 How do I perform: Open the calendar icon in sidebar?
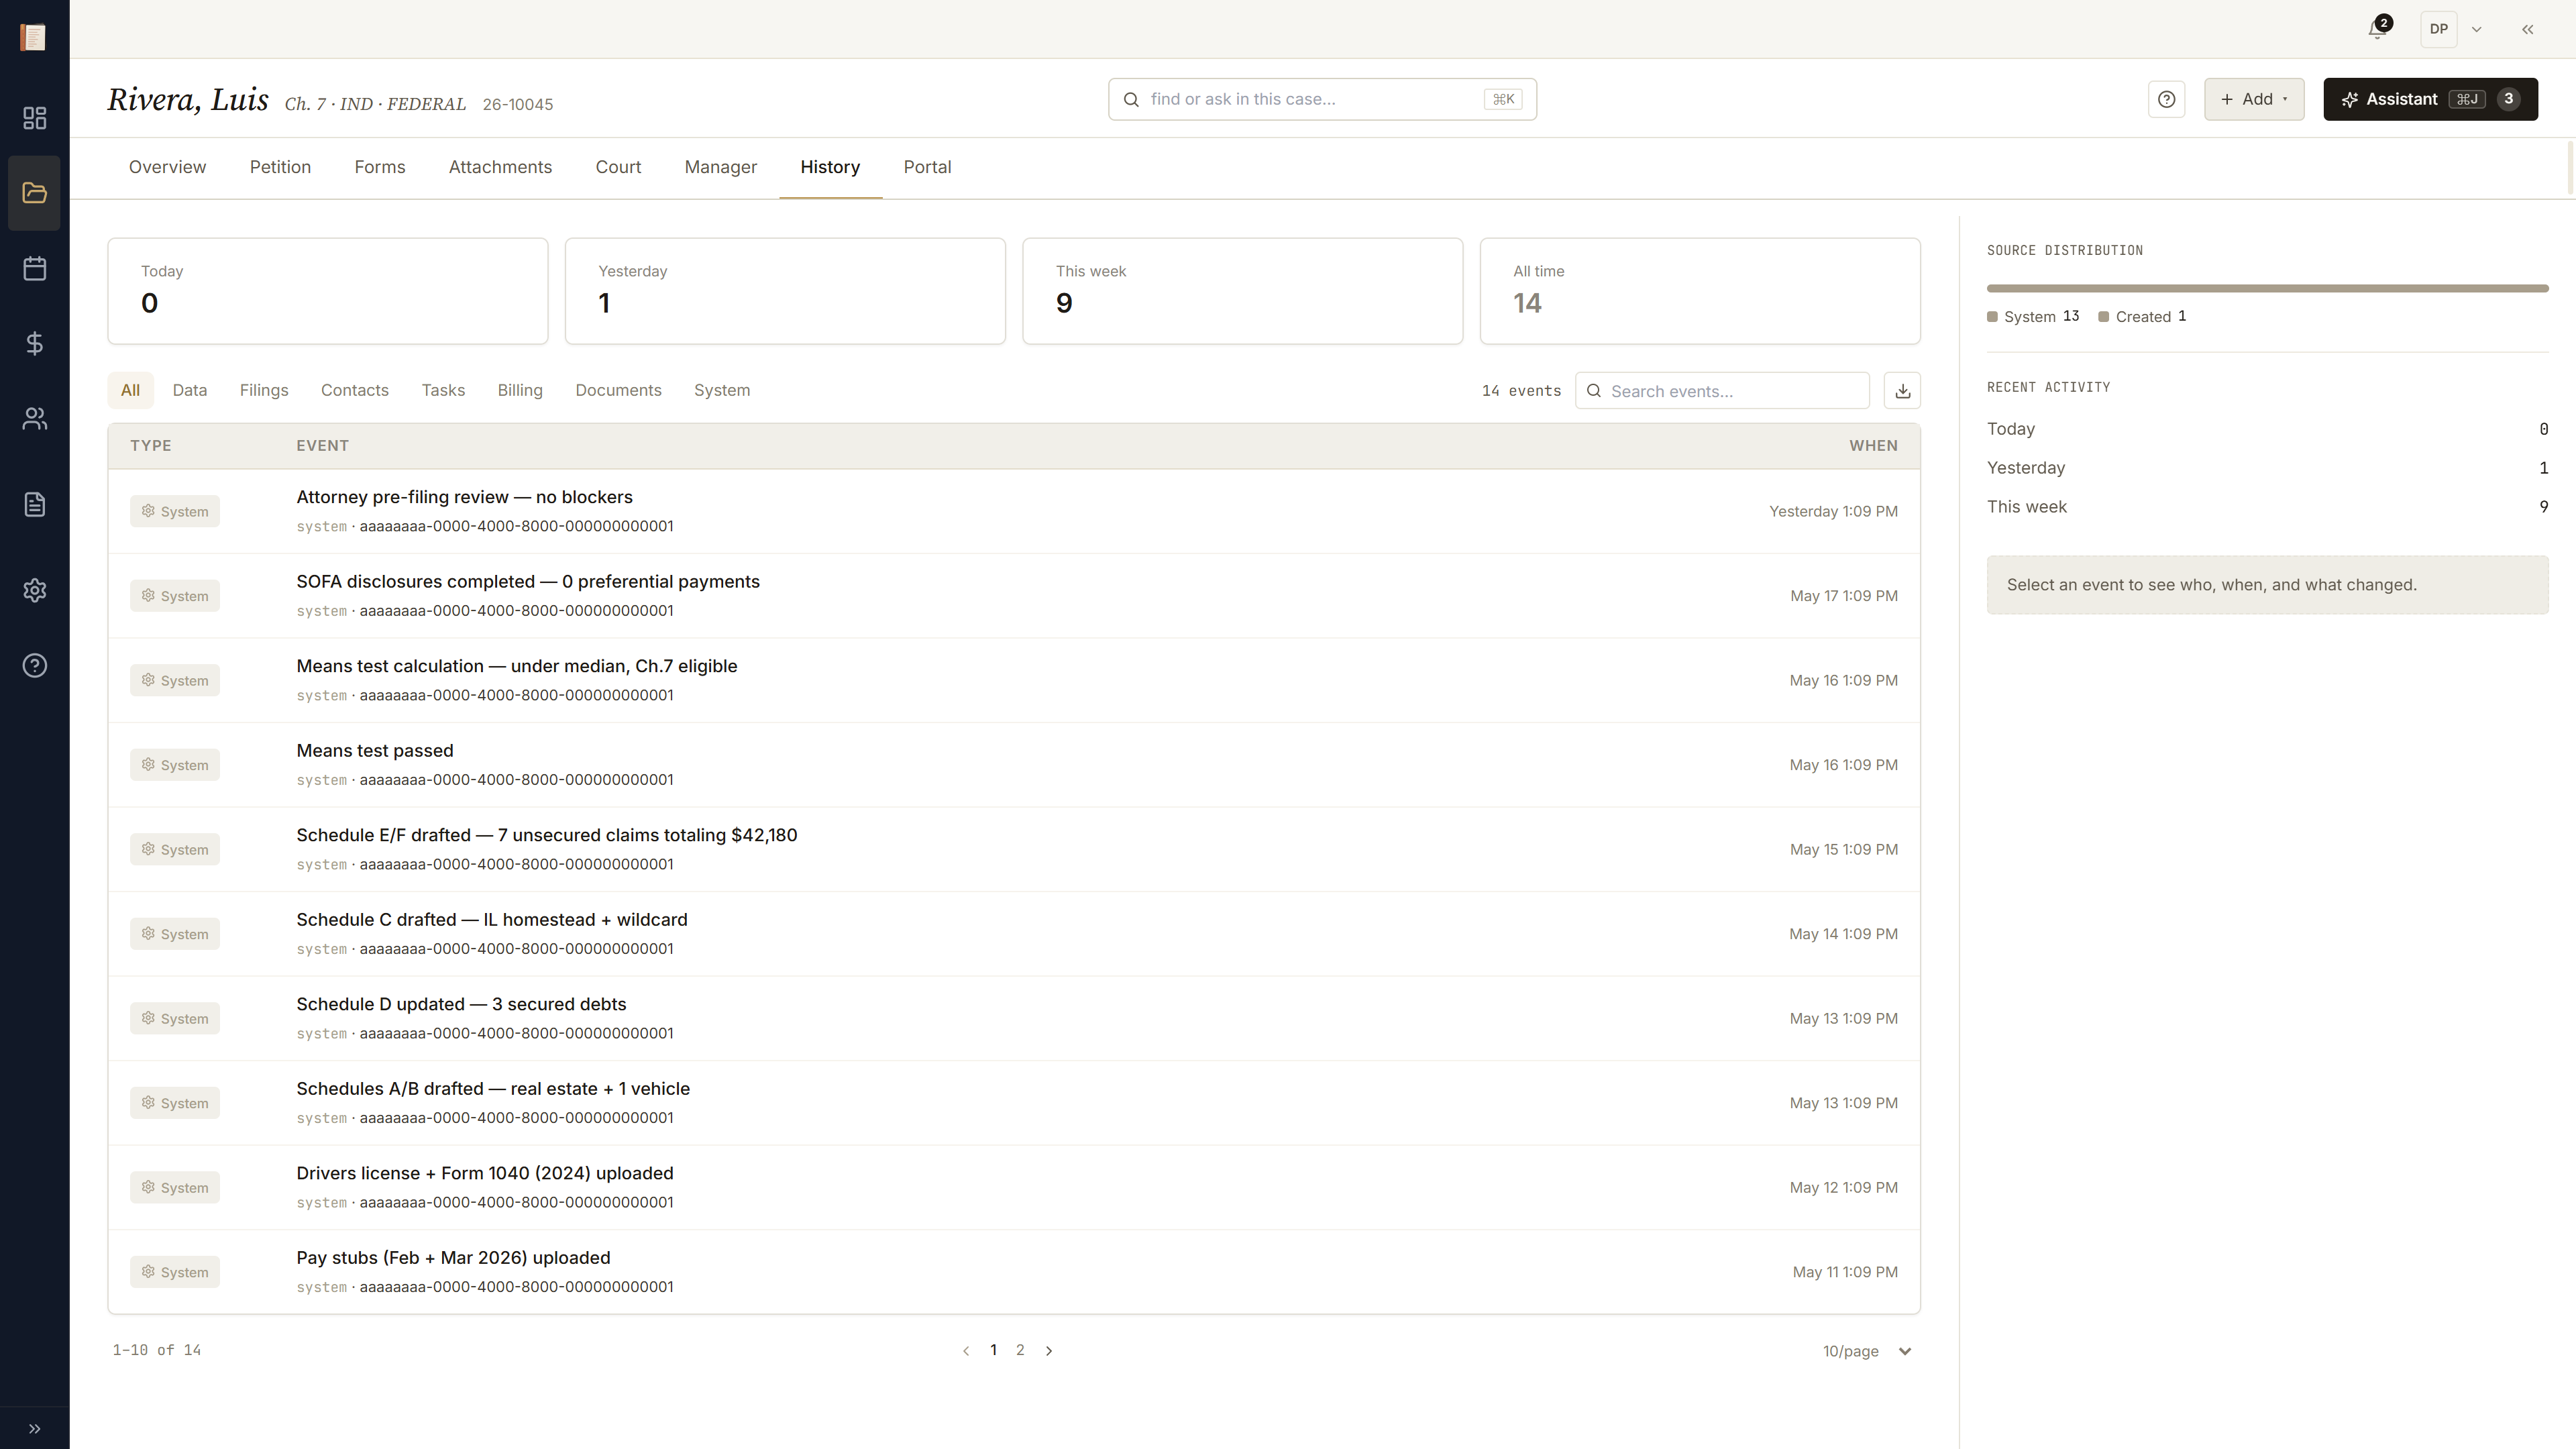pyautogui.click(x=34, y=268)
